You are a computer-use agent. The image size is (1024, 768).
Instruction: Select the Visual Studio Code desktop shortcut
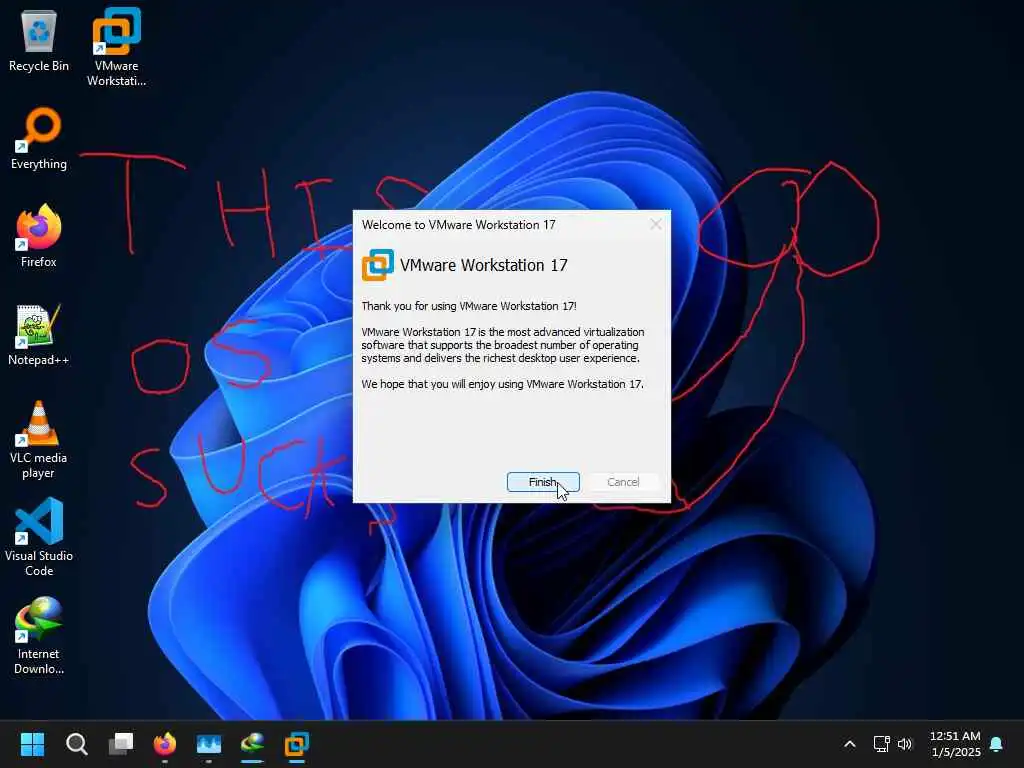[39, 537]
